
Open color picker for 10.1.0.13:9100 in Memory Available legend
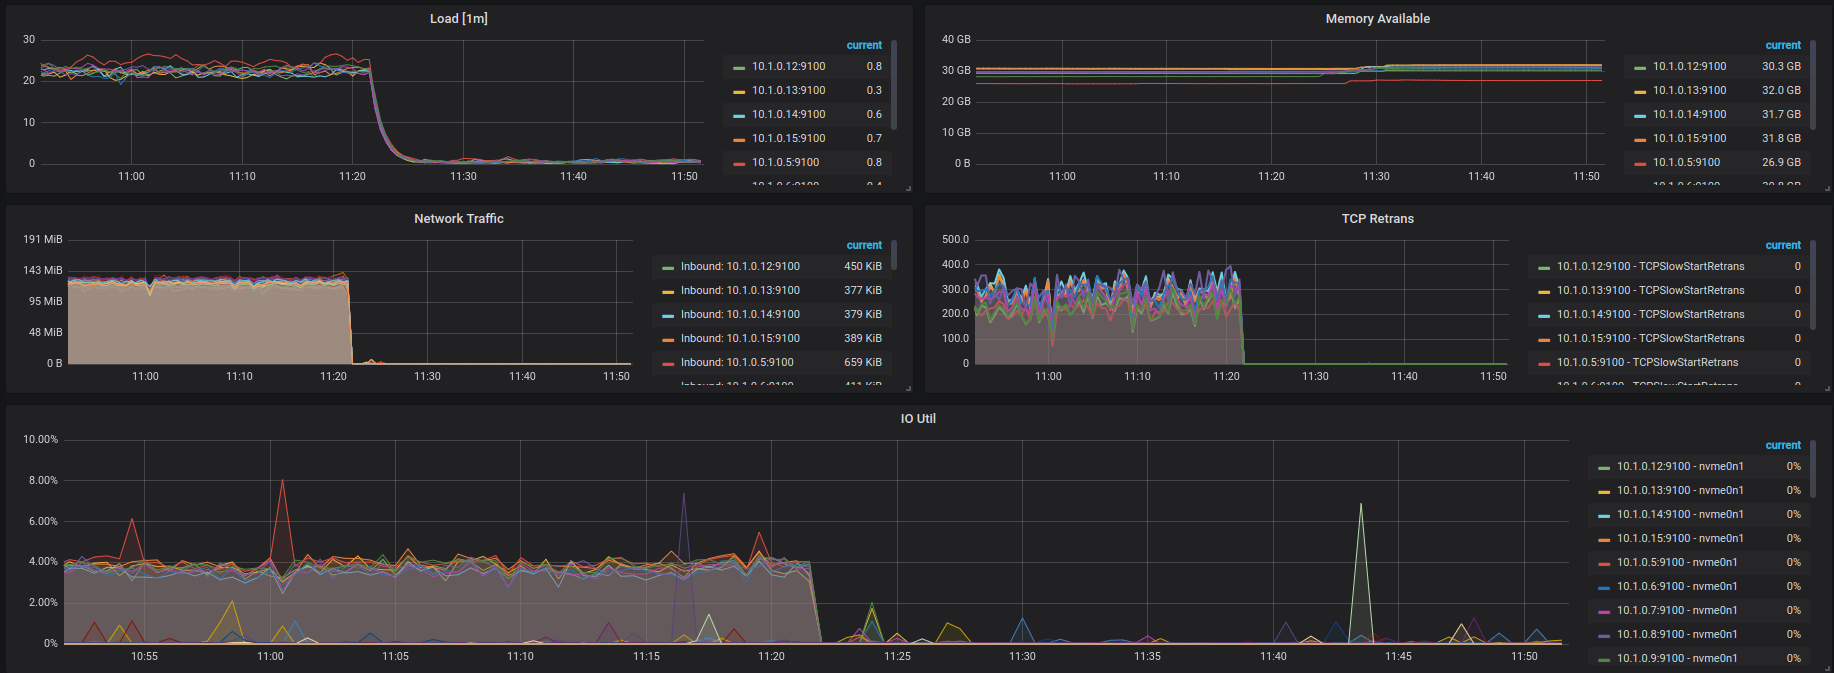(1640, 91)
